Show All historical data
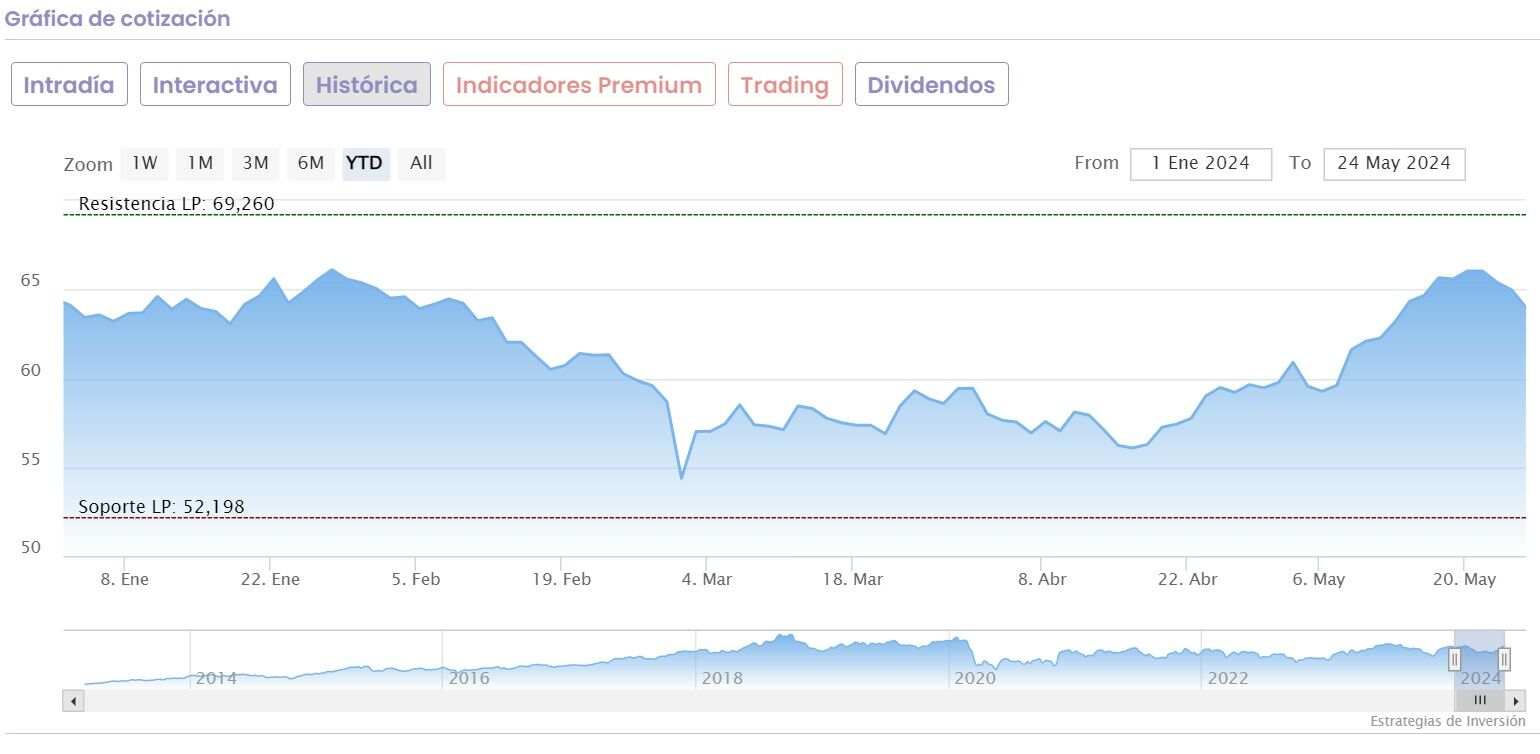This screenshot has height=754, width=1540. (x=421, y=163)
